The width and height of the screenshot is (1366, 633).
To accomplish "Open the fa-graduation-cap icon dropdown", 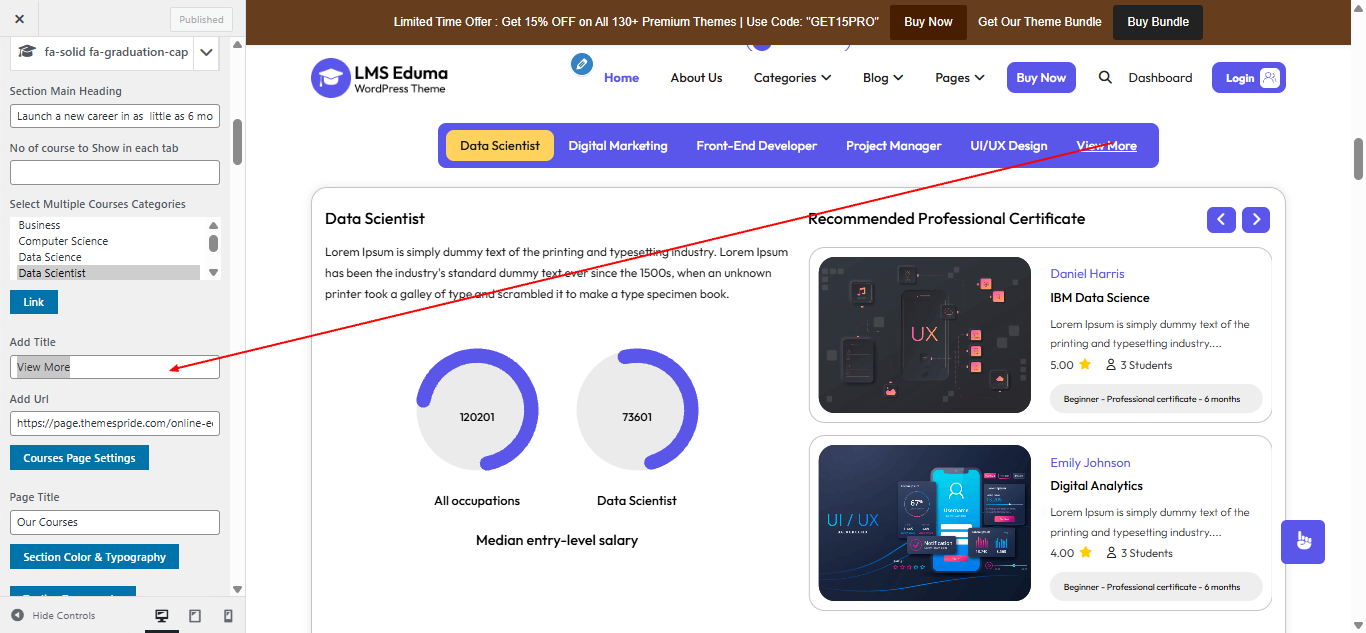I will coord(207,52).
